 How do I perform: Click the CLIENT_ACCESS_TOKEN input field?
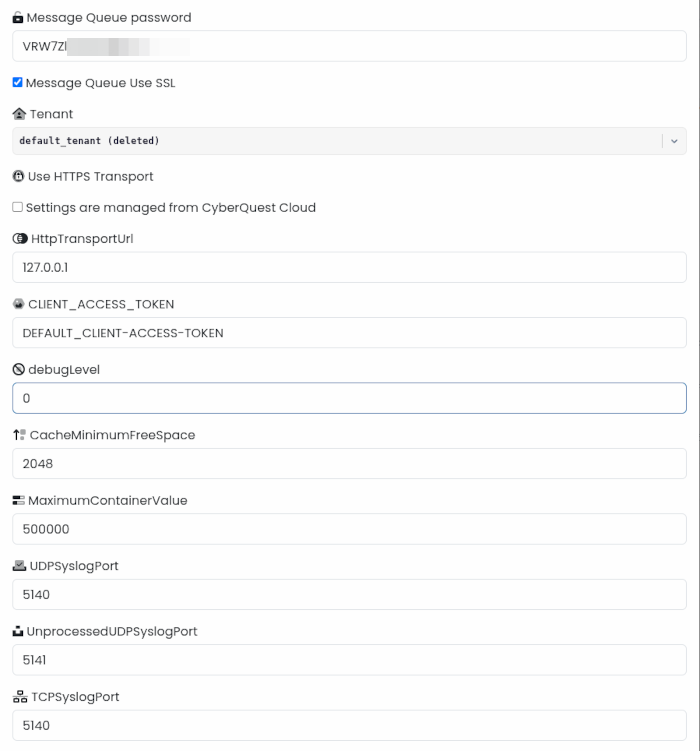pyautogui.click(x=350, y=333)
